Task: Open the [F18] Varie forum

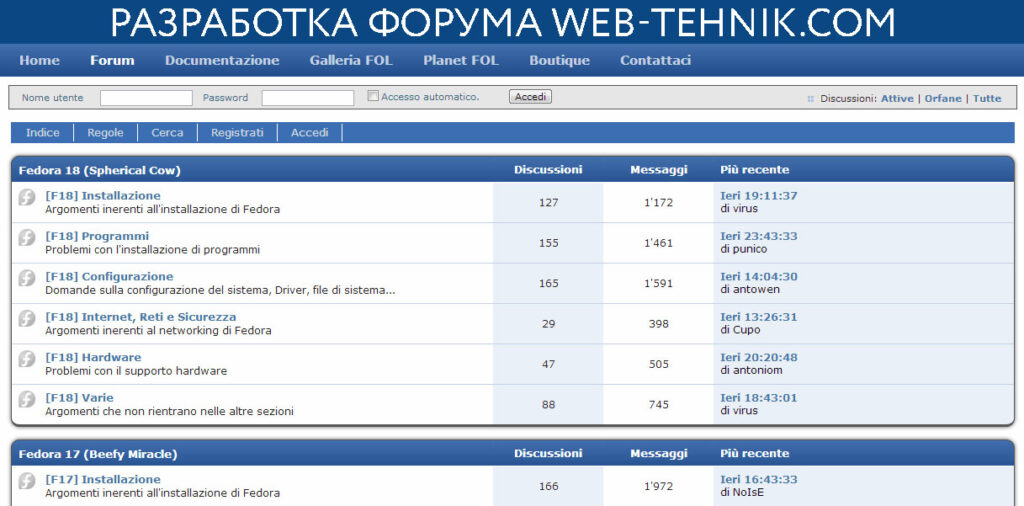Action: pyautogui.click(x=79, y=398)
